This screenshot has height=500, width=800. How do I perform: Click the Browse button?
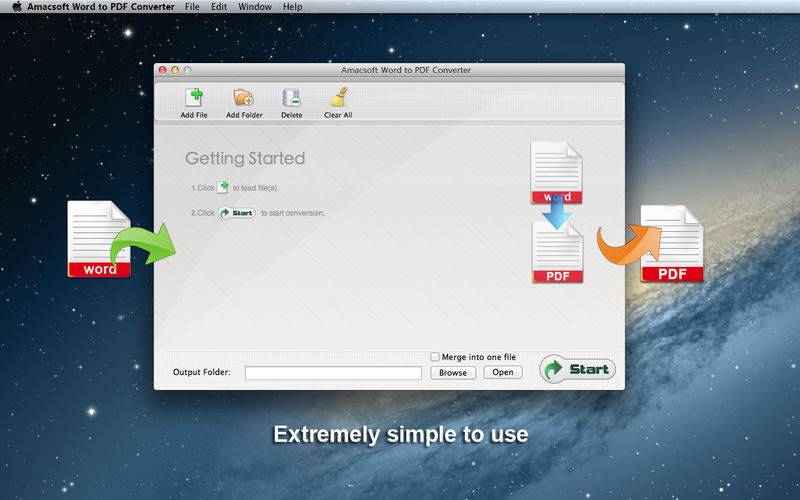pyautogui.click(x=453, y=373)
